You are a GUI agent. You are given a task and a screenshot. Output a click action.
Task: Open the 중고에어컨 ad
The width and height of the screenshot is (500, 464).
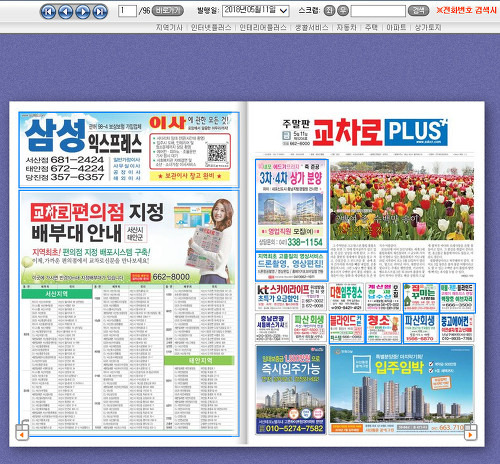click(x=457, y=328)
